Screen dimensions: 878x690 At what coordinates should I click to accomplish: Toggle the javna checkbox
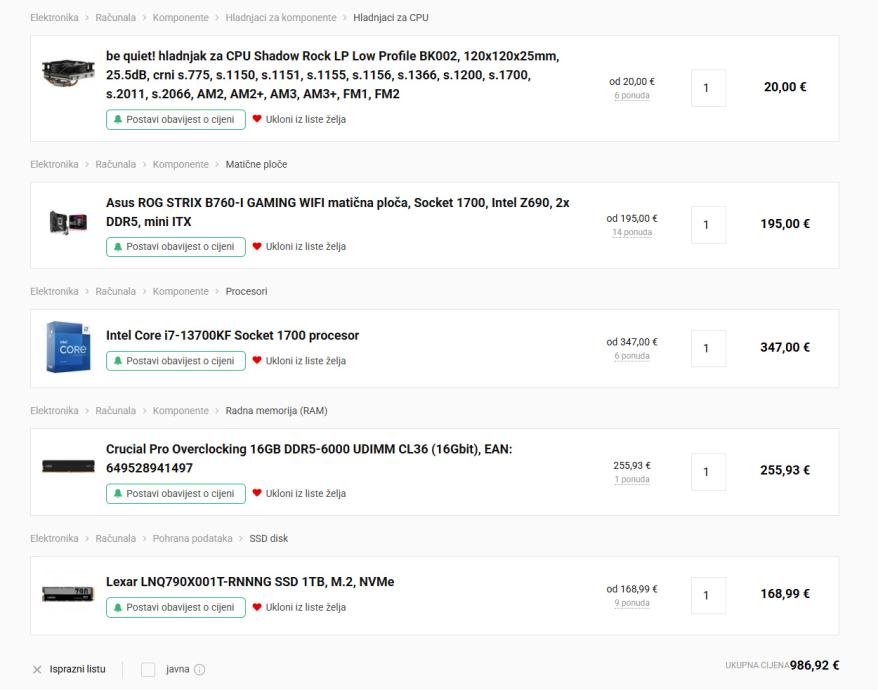tap(148, 669)
